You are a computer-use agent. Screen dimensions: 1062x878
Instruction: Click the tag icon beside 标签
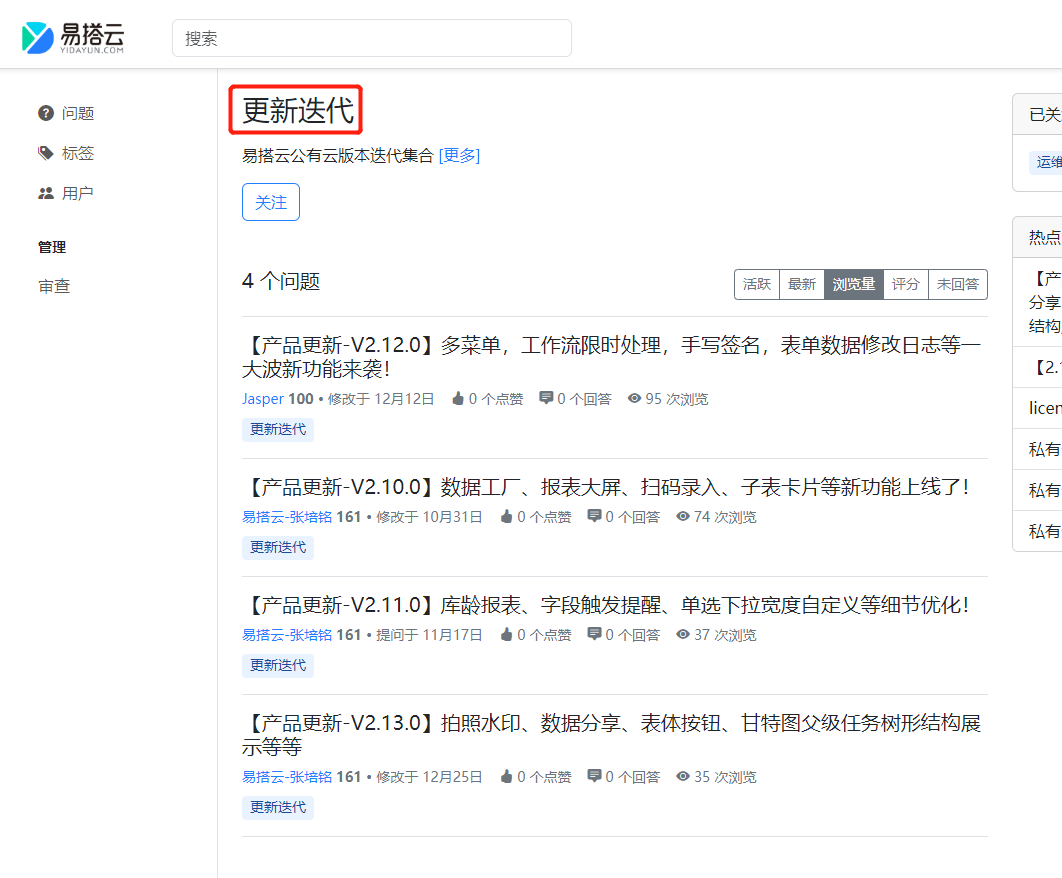click(x=46, y=153)
